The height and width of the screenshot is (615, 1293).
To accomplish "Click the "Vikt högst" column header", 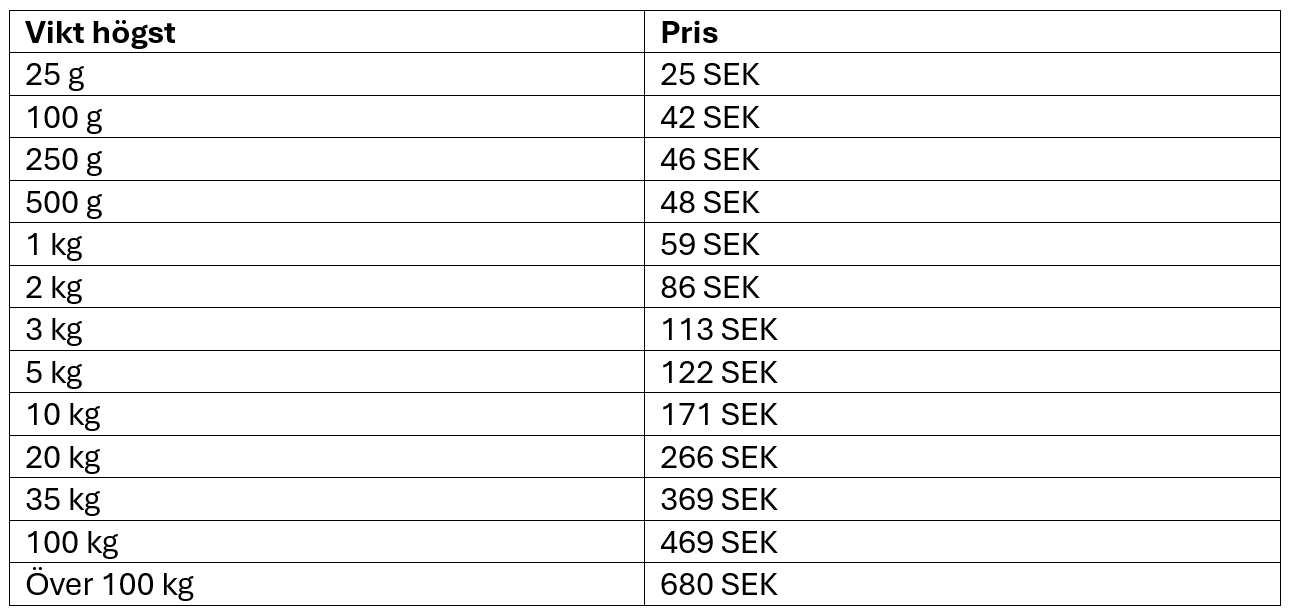I will tap(100, 33).
